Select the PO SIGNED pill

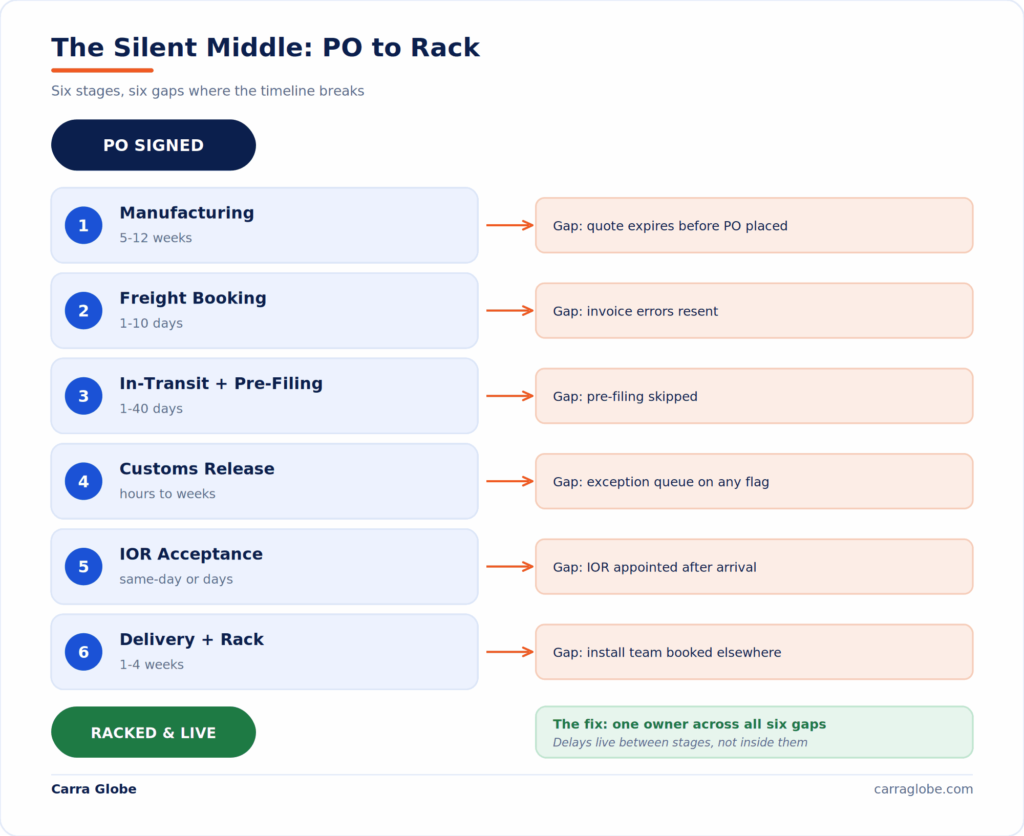pyautogui.click(x=153, y=145)
